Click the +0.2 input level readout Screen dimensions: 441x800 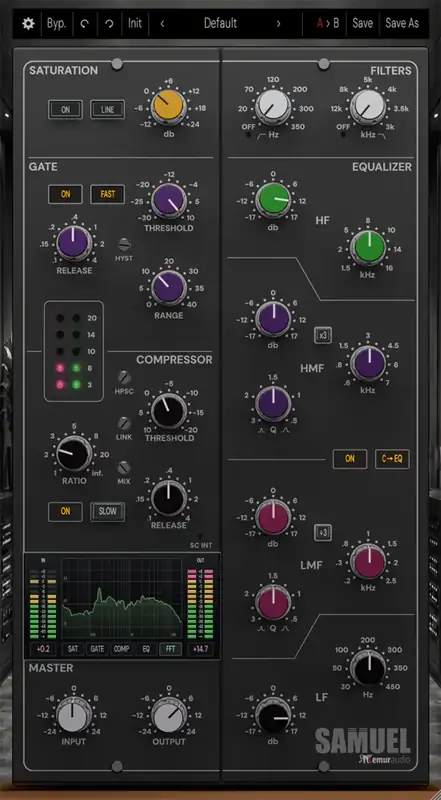click(42, 649)
